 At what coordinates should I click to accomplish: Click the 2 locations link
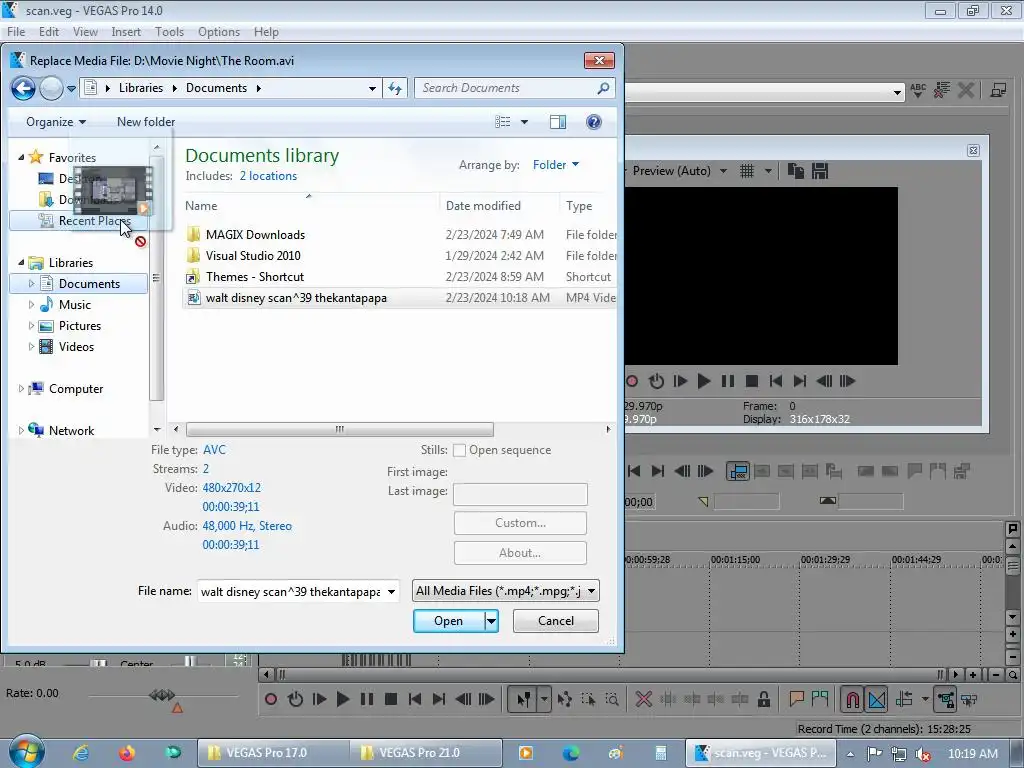click(268, 176)
